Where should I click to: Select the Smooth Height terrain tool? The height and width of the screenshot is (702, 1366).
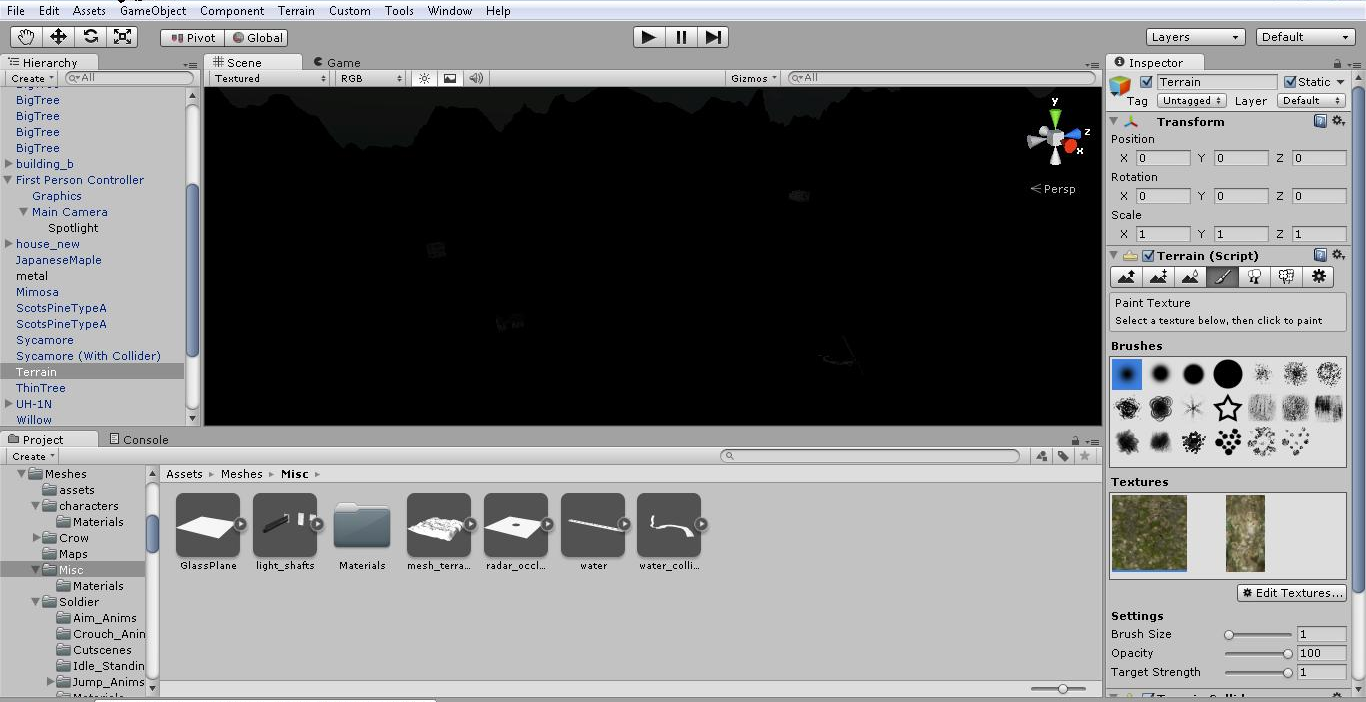(x=1190, y=277)
